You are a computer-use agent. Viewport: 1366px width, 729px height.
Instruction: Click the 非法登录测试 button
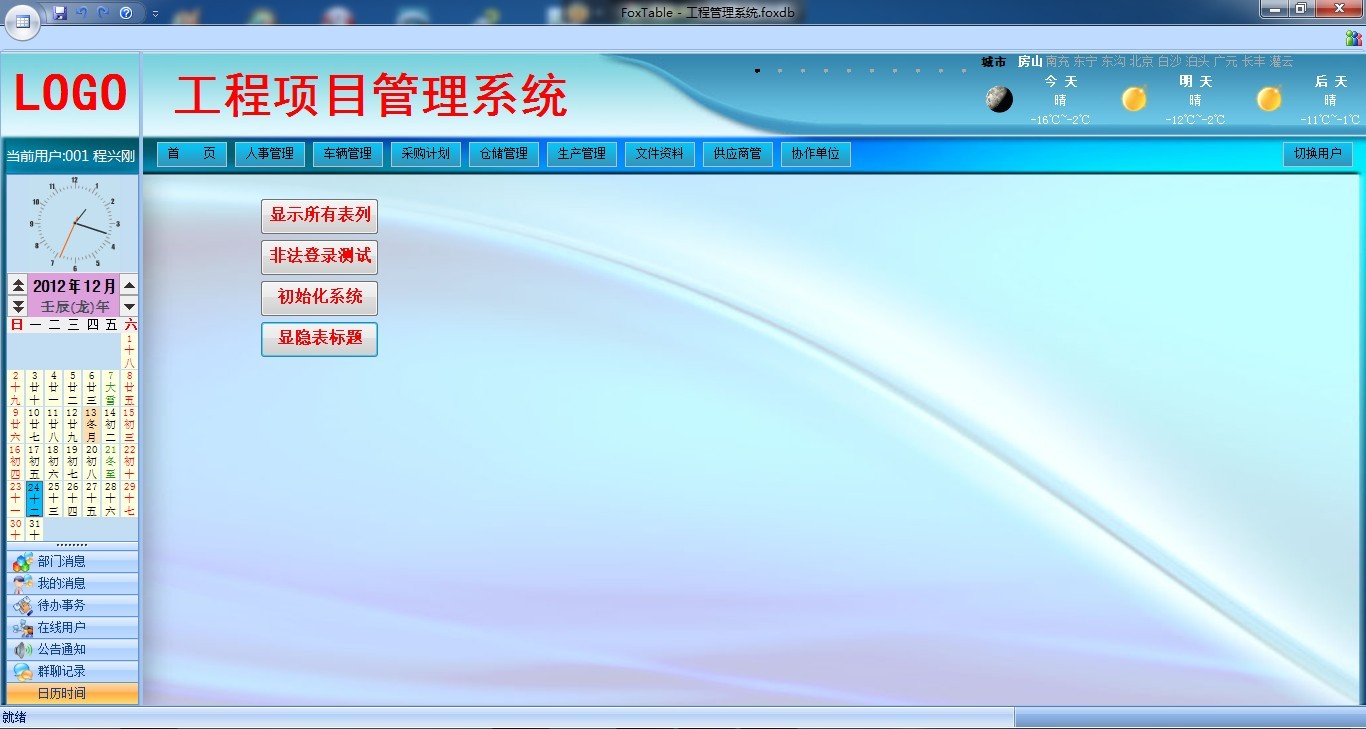(x=320, y=256)
